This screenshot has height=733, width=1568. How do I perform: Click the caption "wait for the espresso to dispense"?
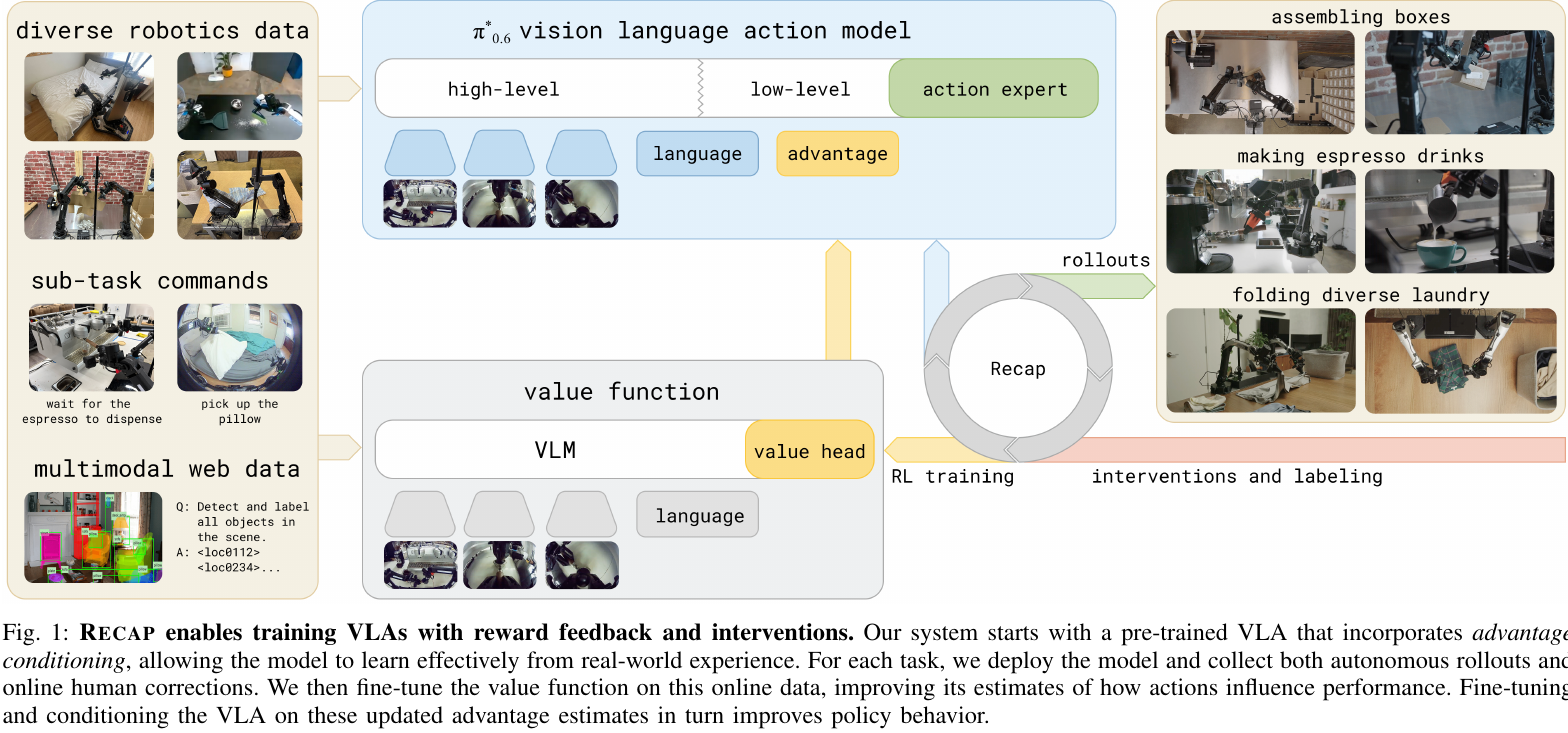(x=92, y=412)
